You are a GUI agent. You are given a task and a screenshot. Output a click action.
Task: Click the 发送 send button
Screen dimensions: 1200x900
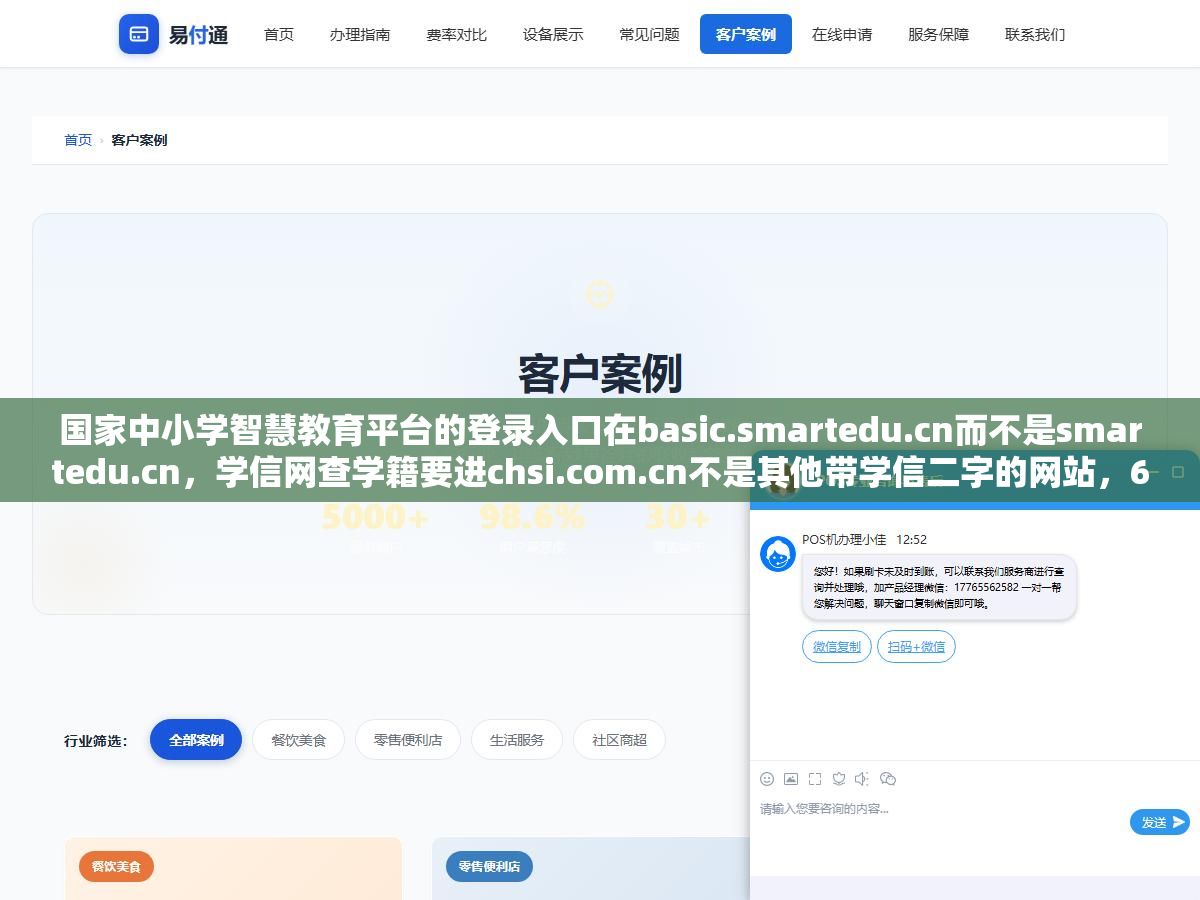coord(1160,822)
